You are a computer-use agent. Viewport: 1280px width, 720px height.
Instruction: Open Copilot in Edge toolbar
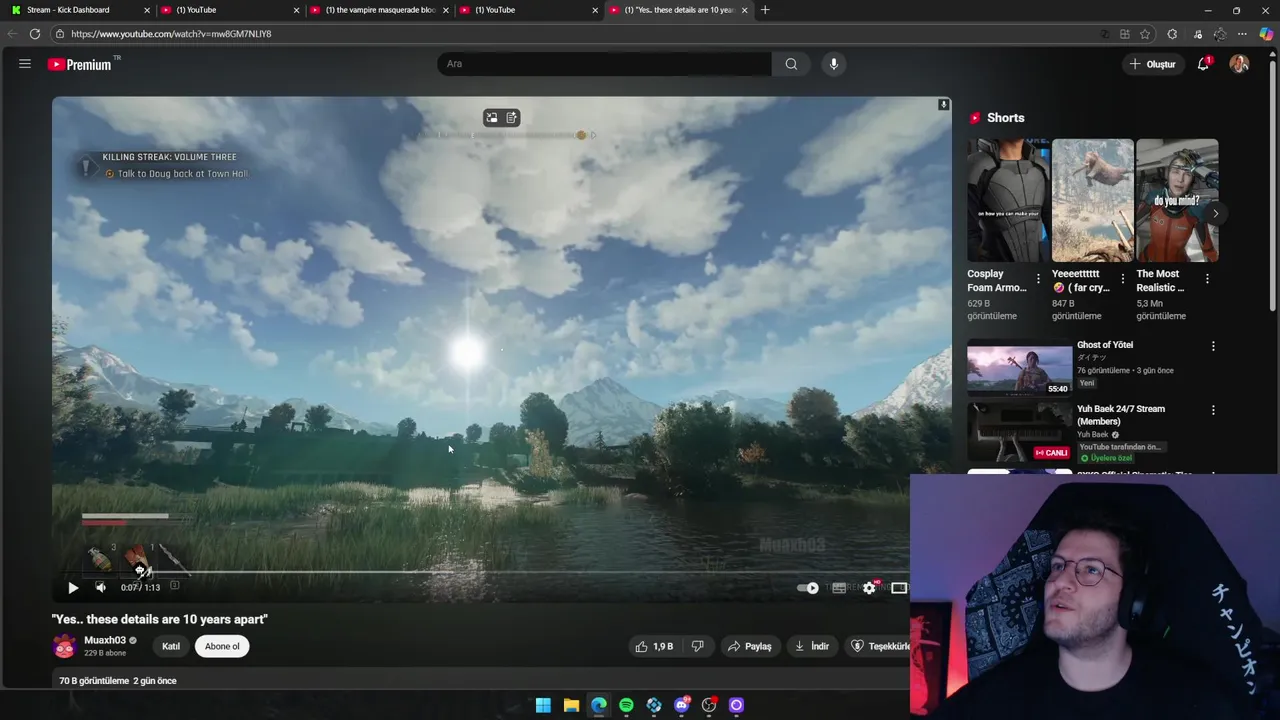pyautogui.click(x=1266, y=34)
